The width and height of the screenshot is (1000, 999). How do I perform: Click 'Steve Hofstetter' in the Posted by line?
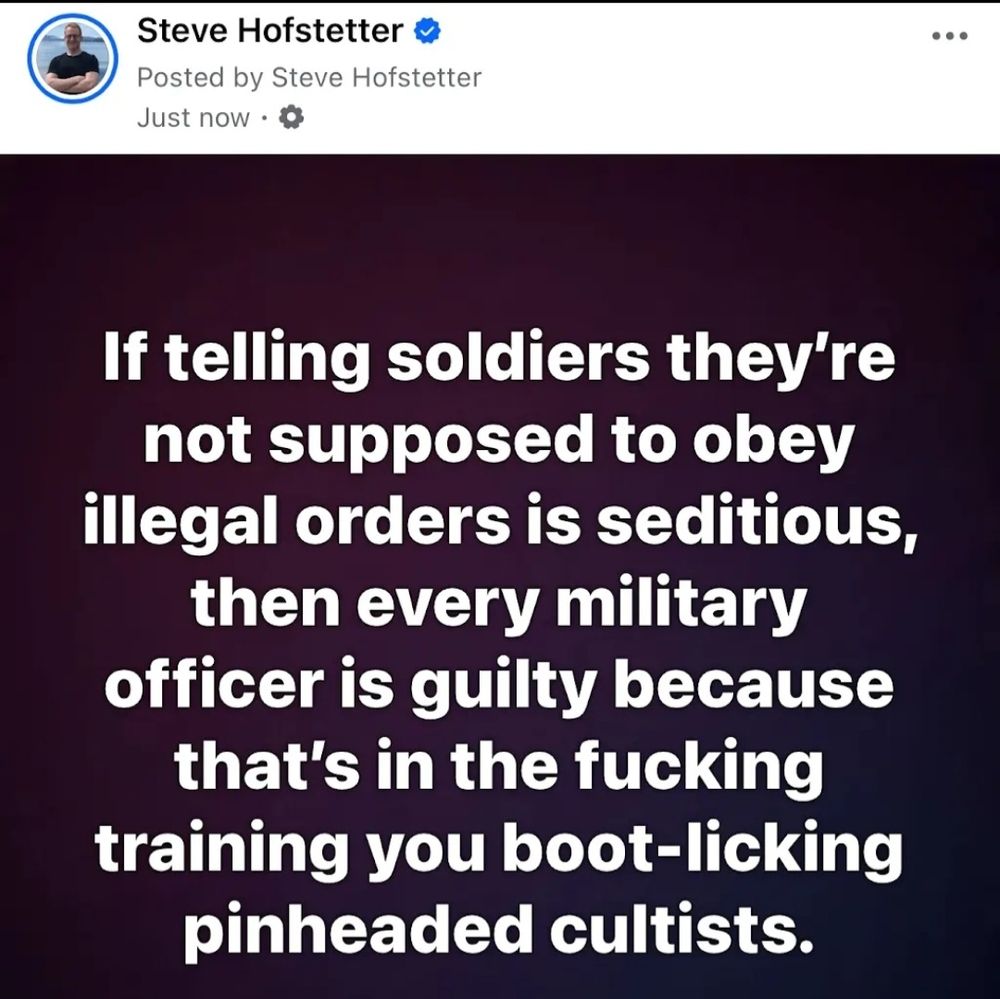click(x=376, y=78)
